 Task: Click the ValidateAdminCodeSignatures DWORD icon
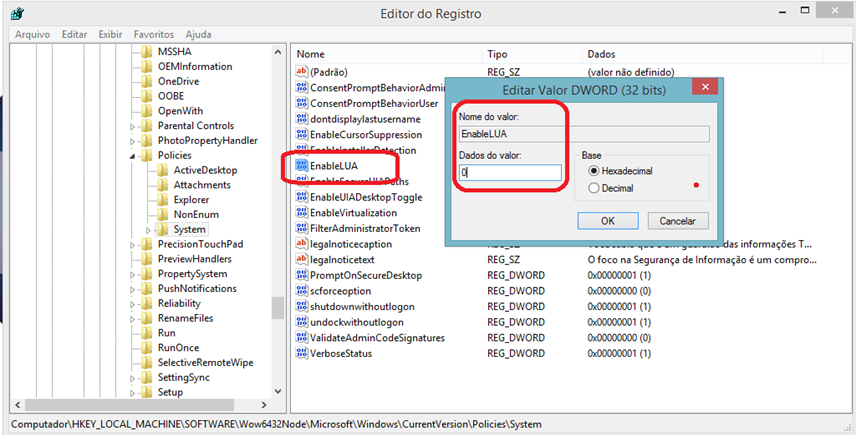301,338
